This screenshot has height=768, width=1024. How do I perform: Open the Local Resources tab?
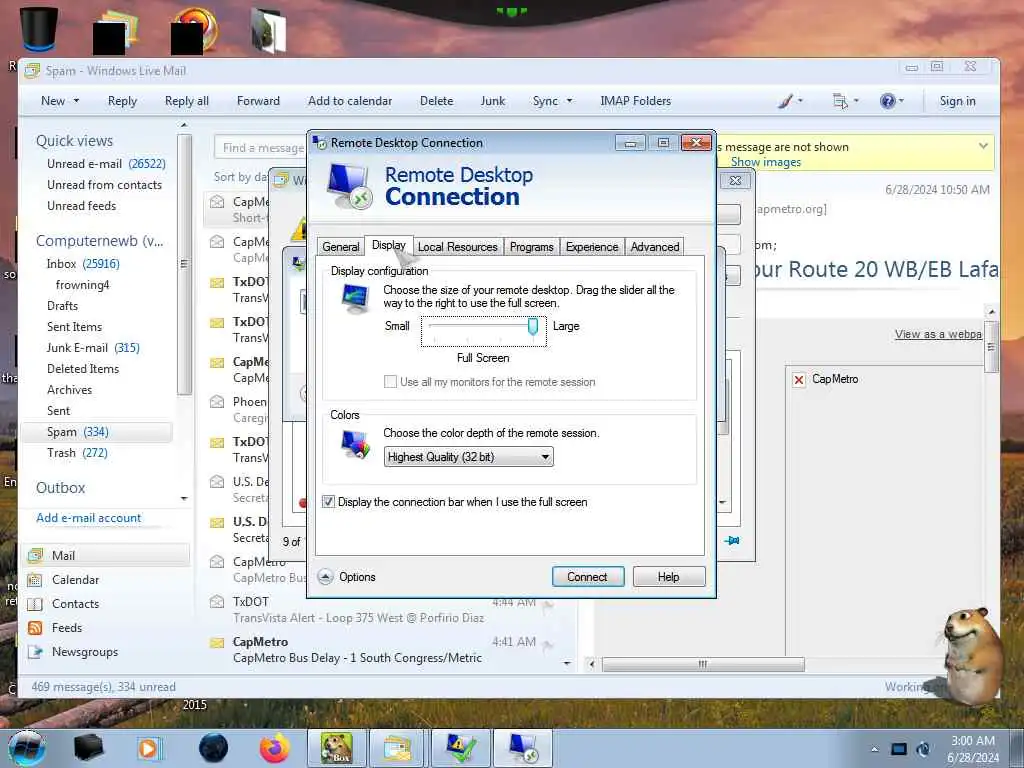(x=457, y=247)
